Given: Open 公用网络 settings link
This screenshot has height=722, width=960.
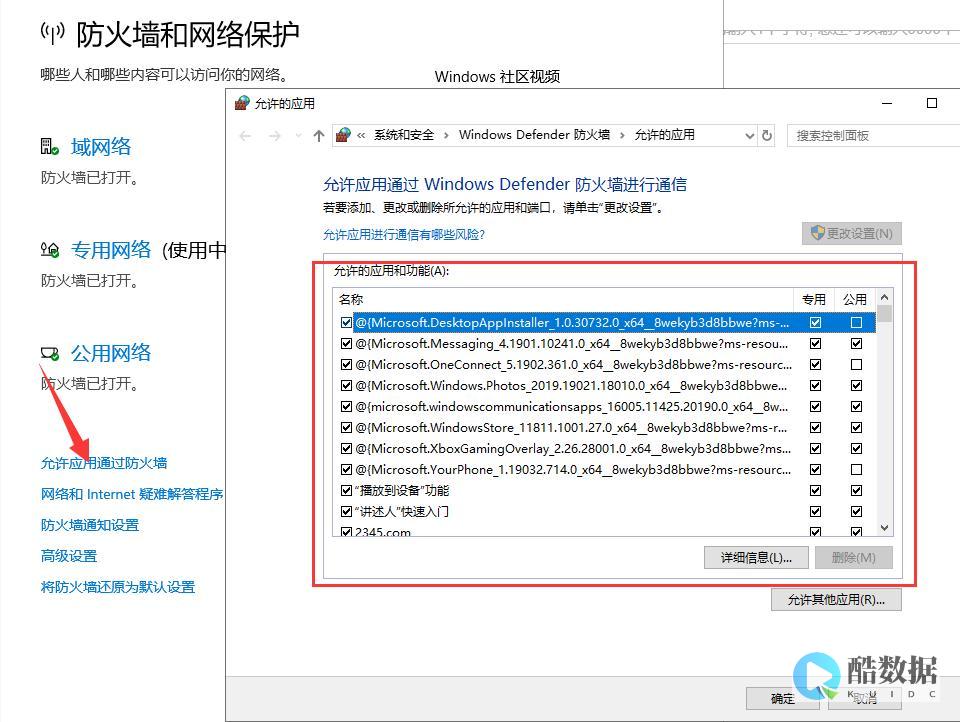Looking at the screenshot, I should (111, 353).
